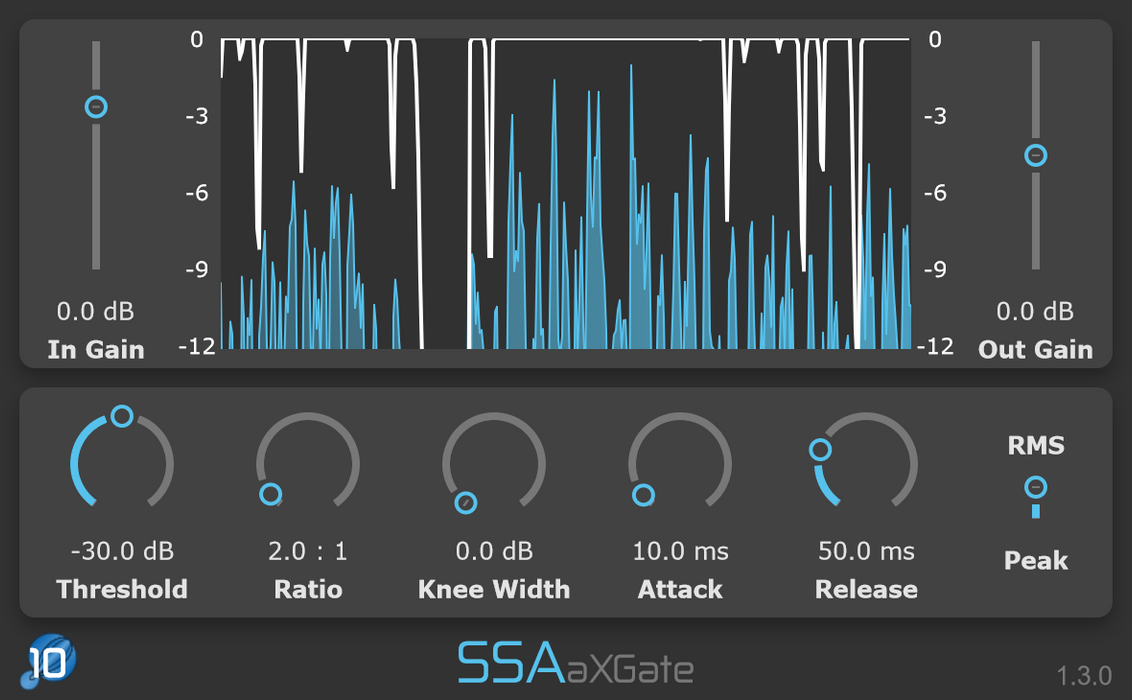Click the 10.0 ms attack value
The width and height of the screenshot is (1132, 700).
[x=680, y=551]
